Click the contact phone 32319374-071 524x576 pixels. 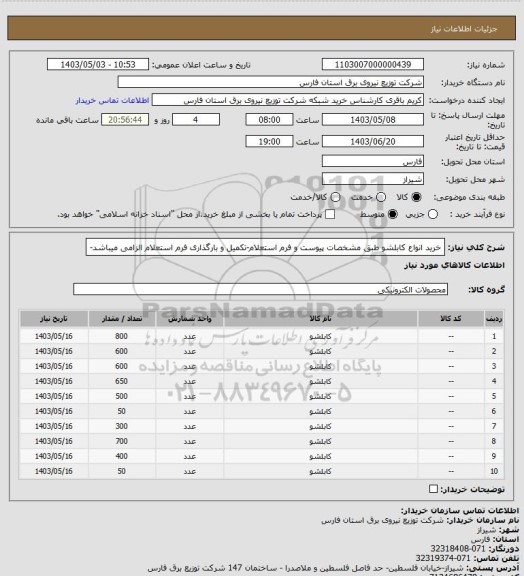click(x=443, y=558)
